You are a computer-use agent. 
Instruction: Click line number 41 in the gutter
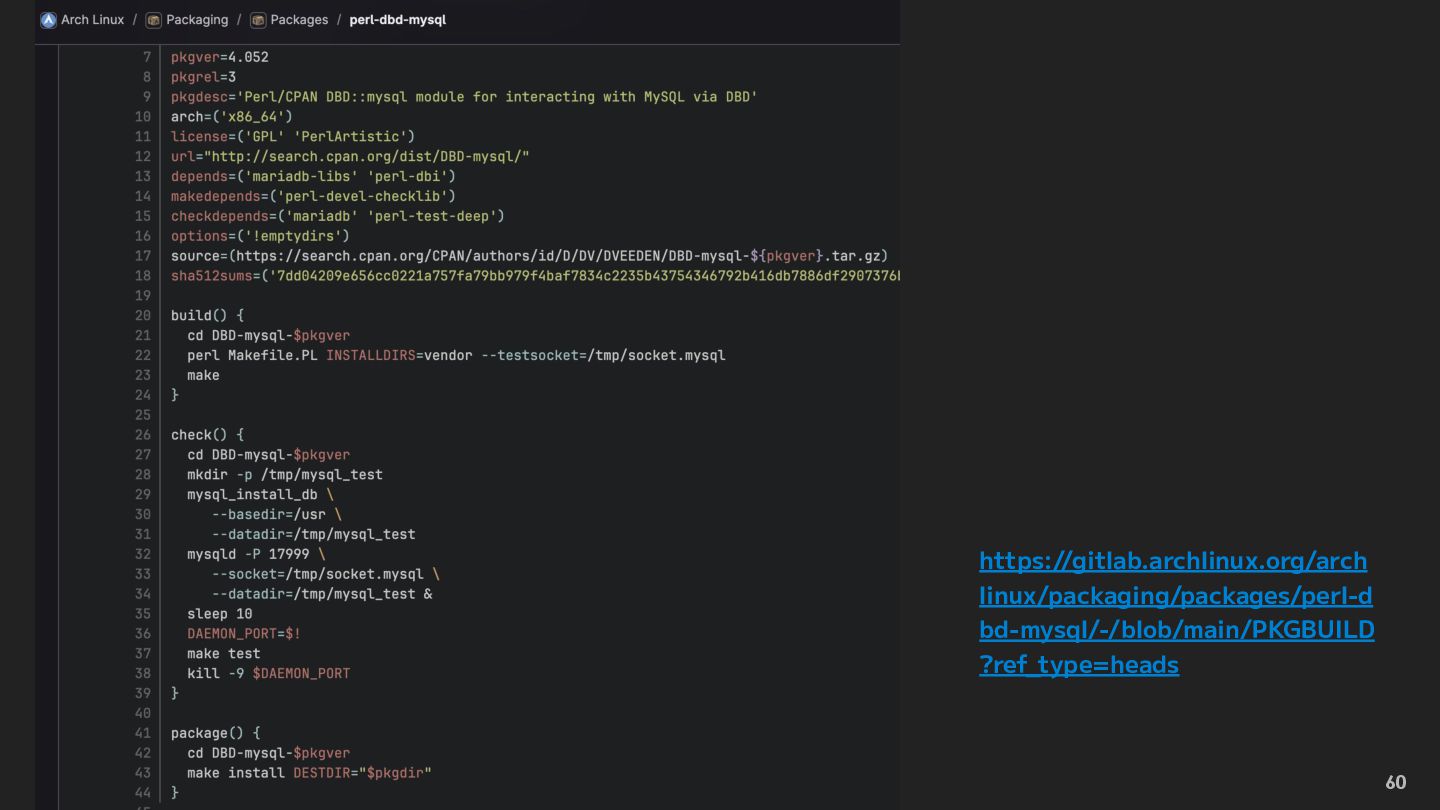click(143, 733)
